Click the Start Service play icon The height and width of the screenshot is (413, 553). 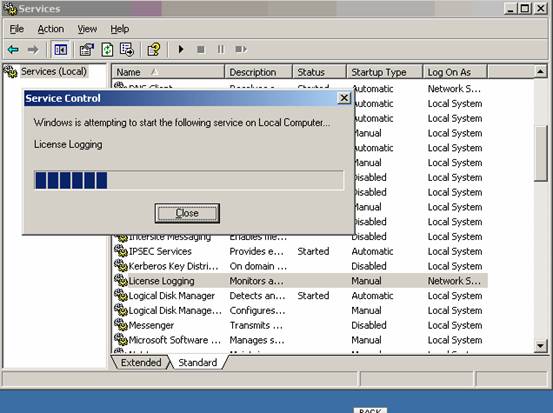(181, 49)
